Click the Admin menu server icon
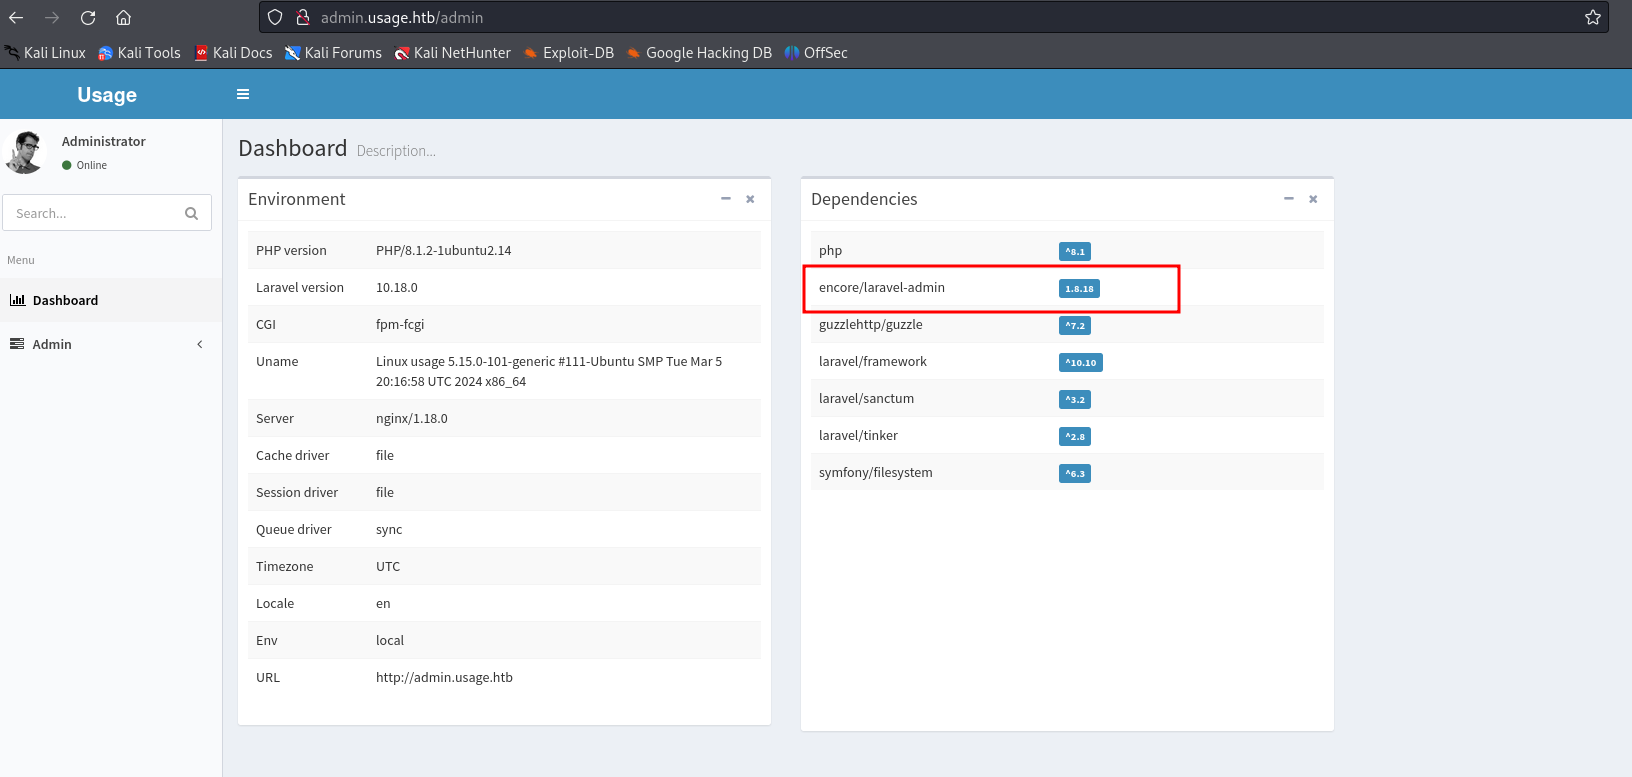Screen dimensions: 1632x777 point(17,344)
